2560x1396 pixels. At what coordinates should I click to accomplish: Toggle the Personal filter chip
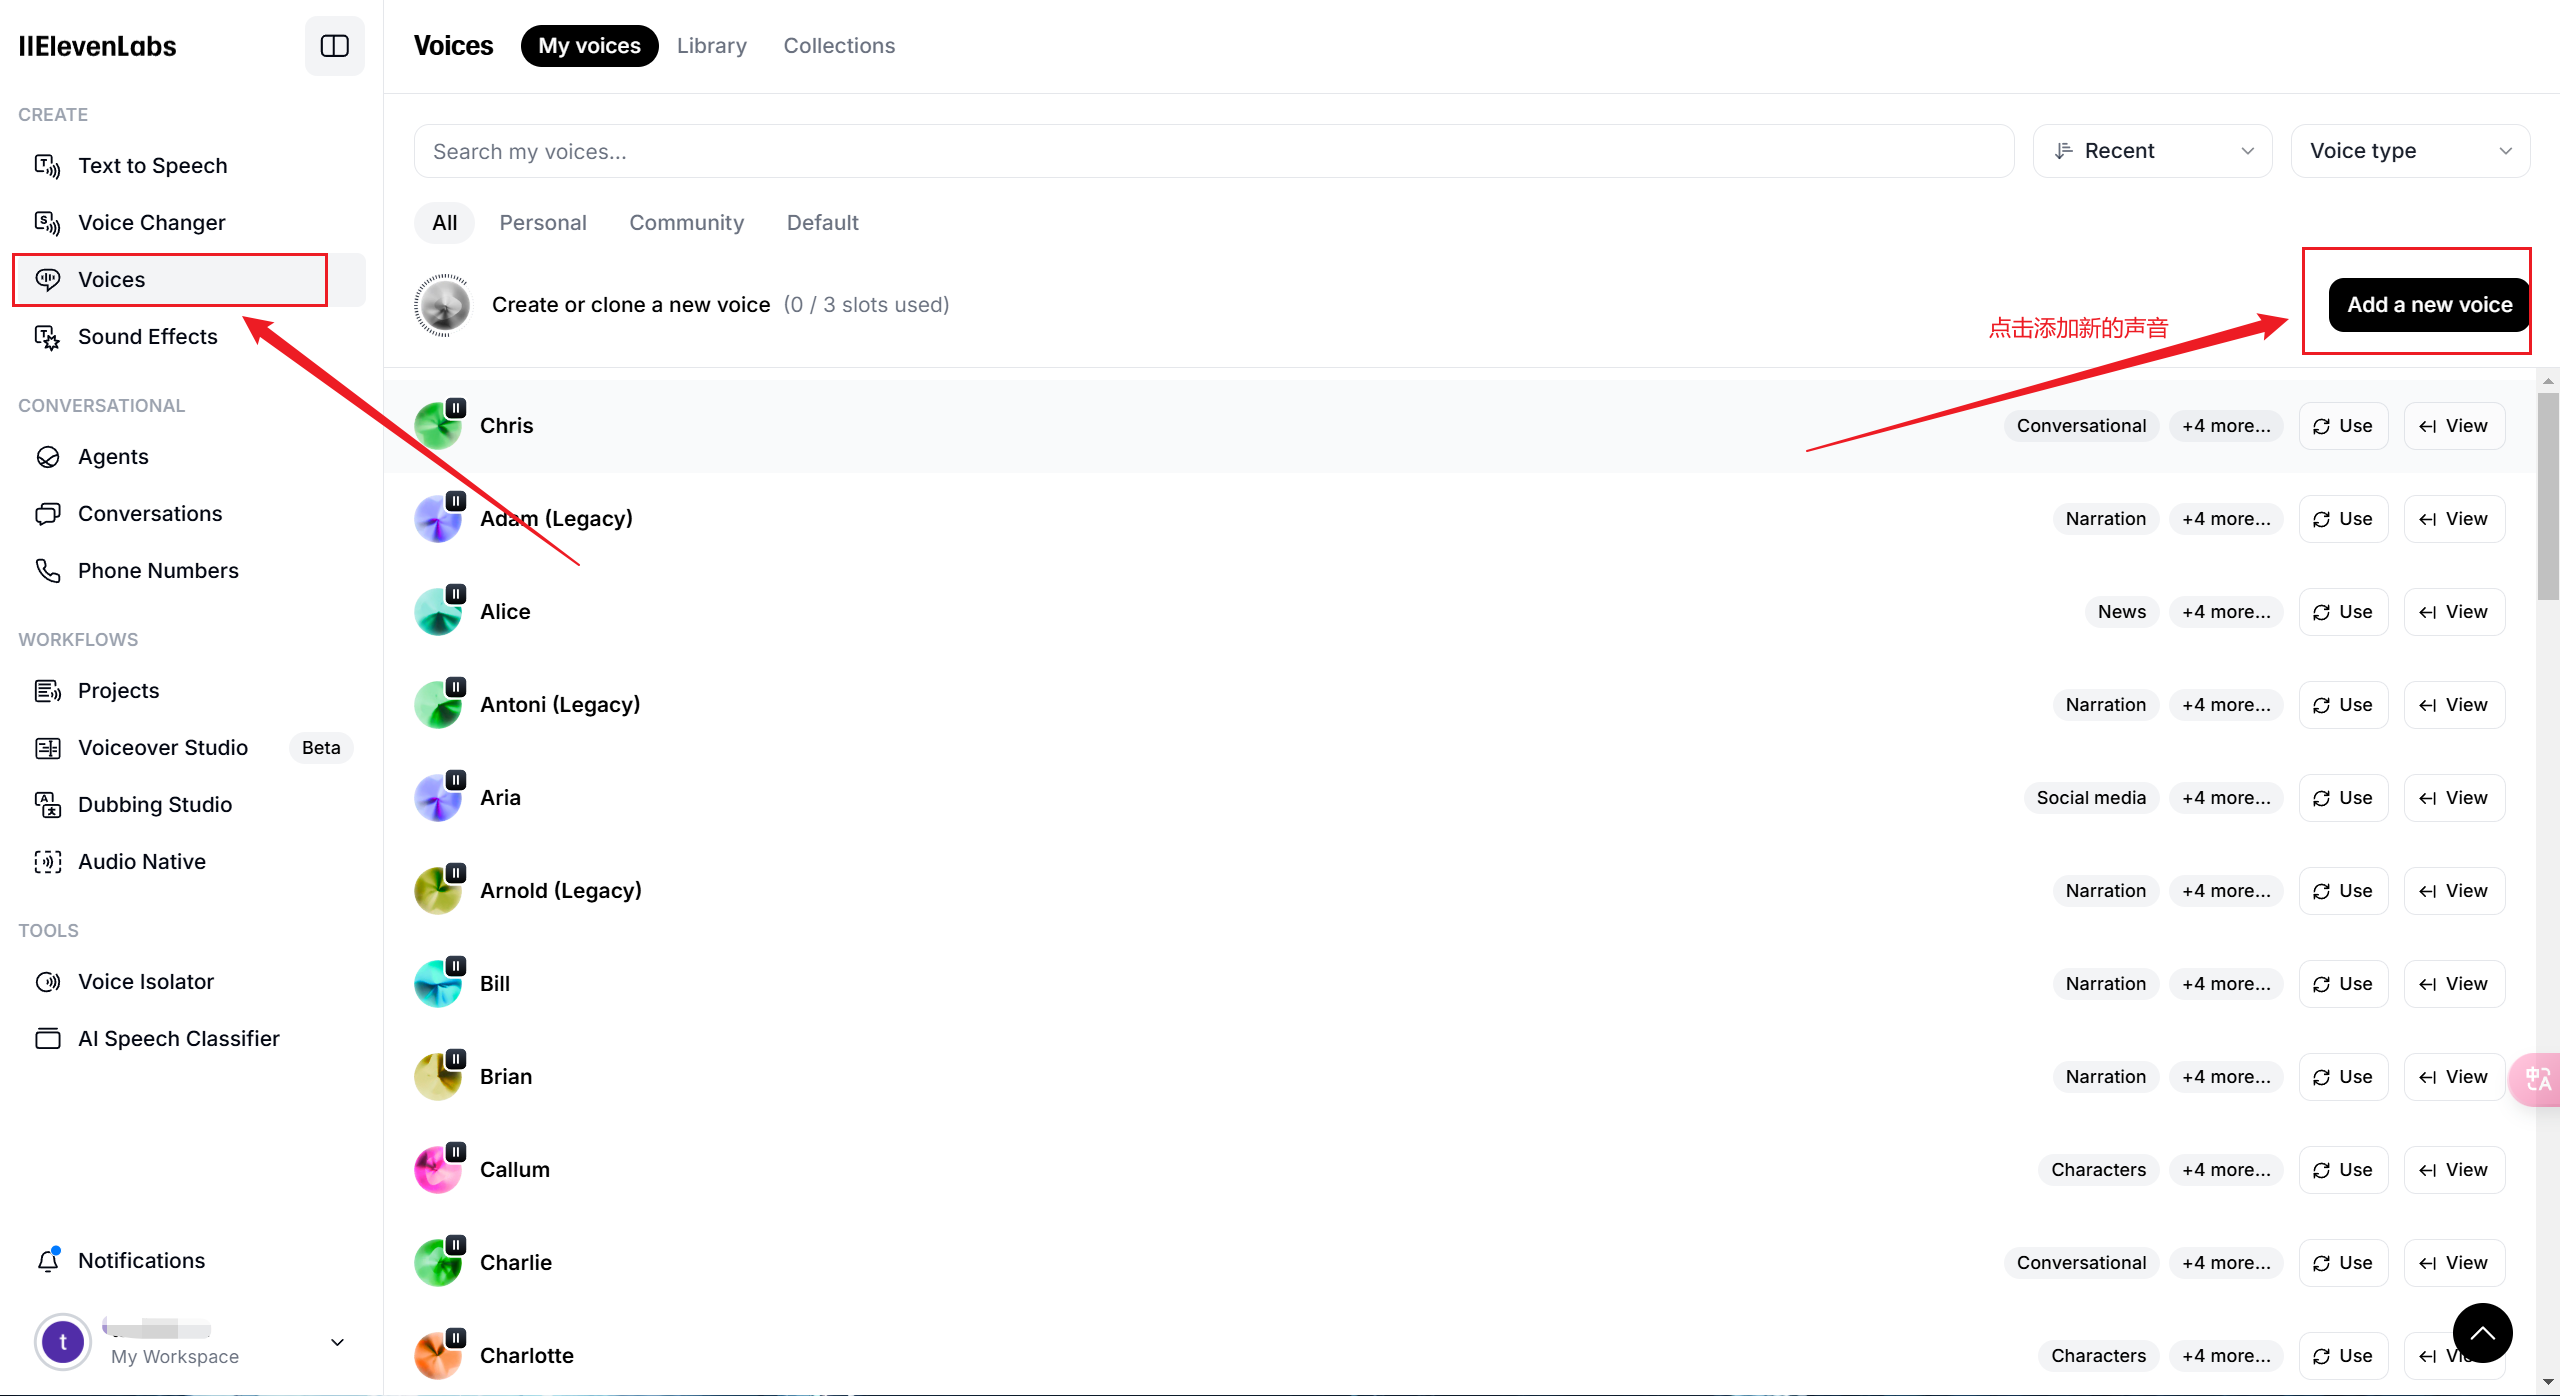(542, 223)
